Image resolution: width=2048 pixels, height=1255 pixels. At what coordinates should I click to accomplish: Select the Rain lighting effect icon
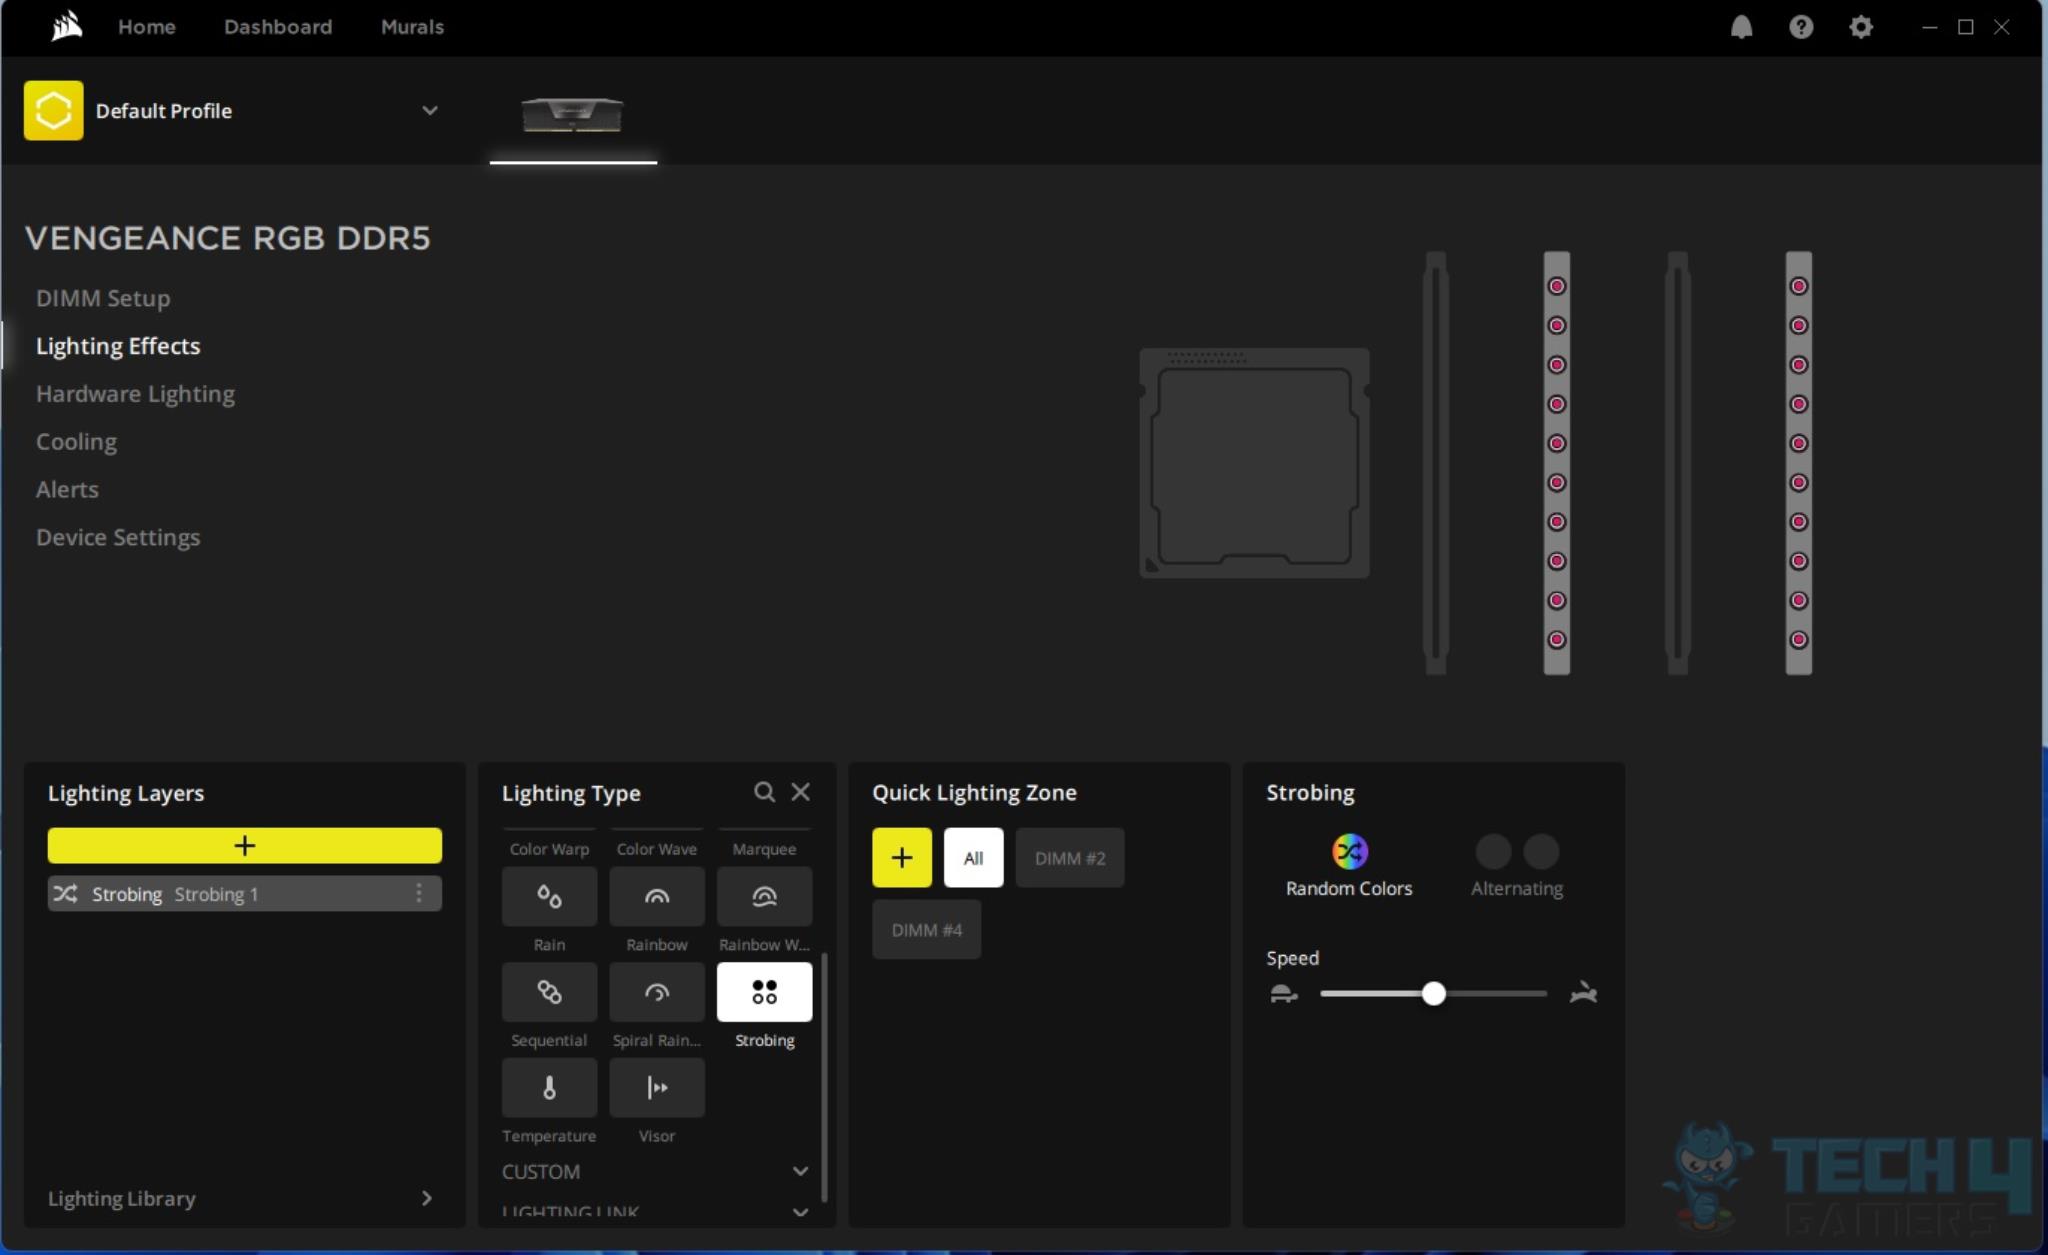(x=549, y=896)
